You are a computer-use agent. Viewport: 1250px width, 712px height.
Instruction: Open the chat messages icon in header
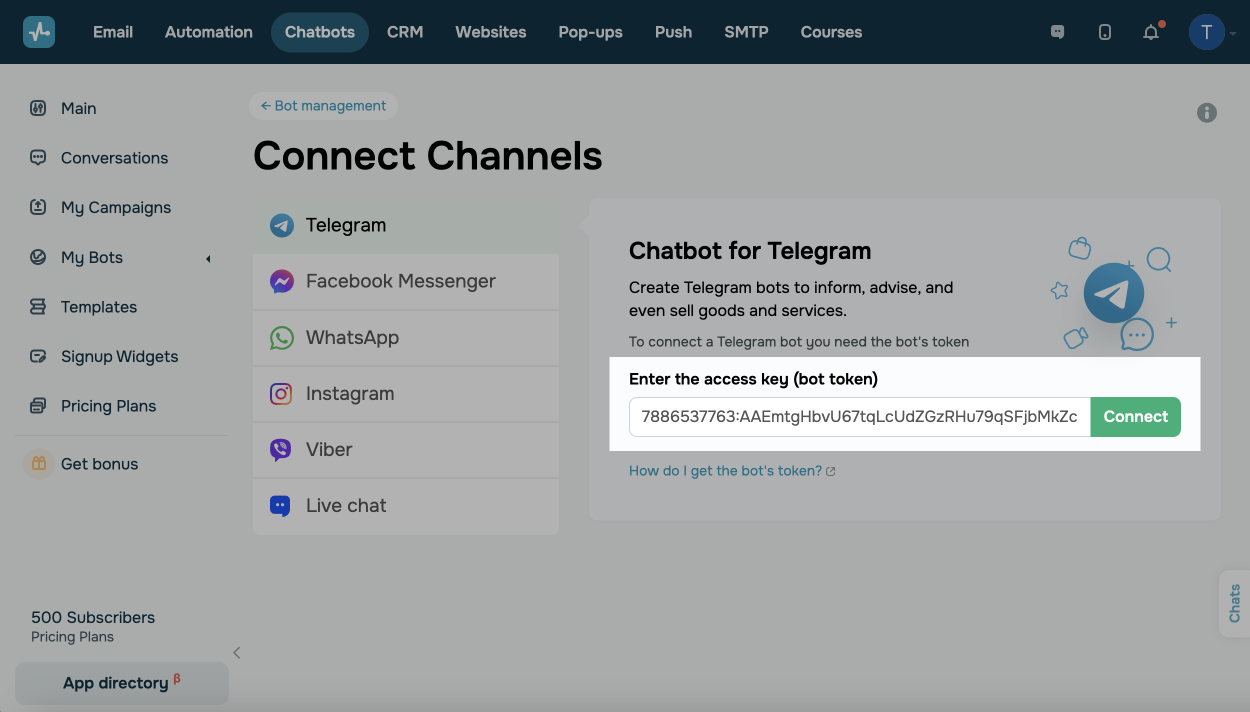[1057, 32]
